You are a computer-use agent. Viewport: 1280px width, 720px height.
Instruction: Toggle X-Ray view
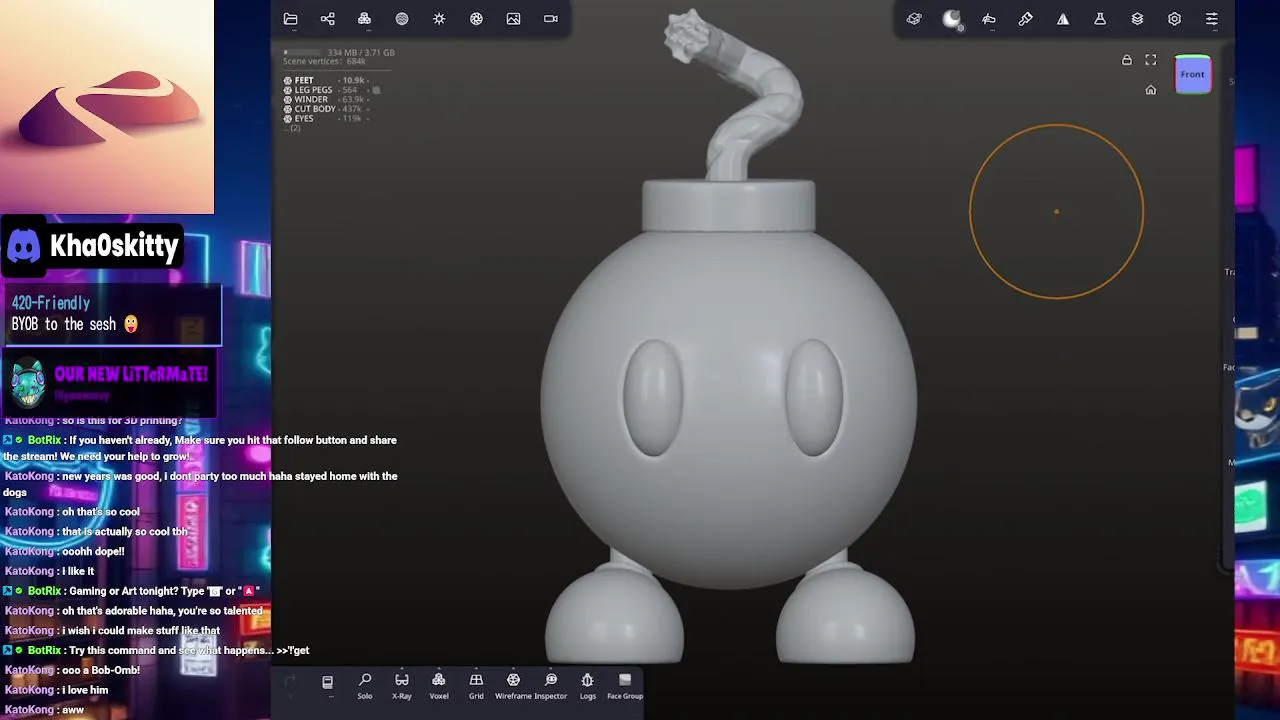click(x=402, y=686)
